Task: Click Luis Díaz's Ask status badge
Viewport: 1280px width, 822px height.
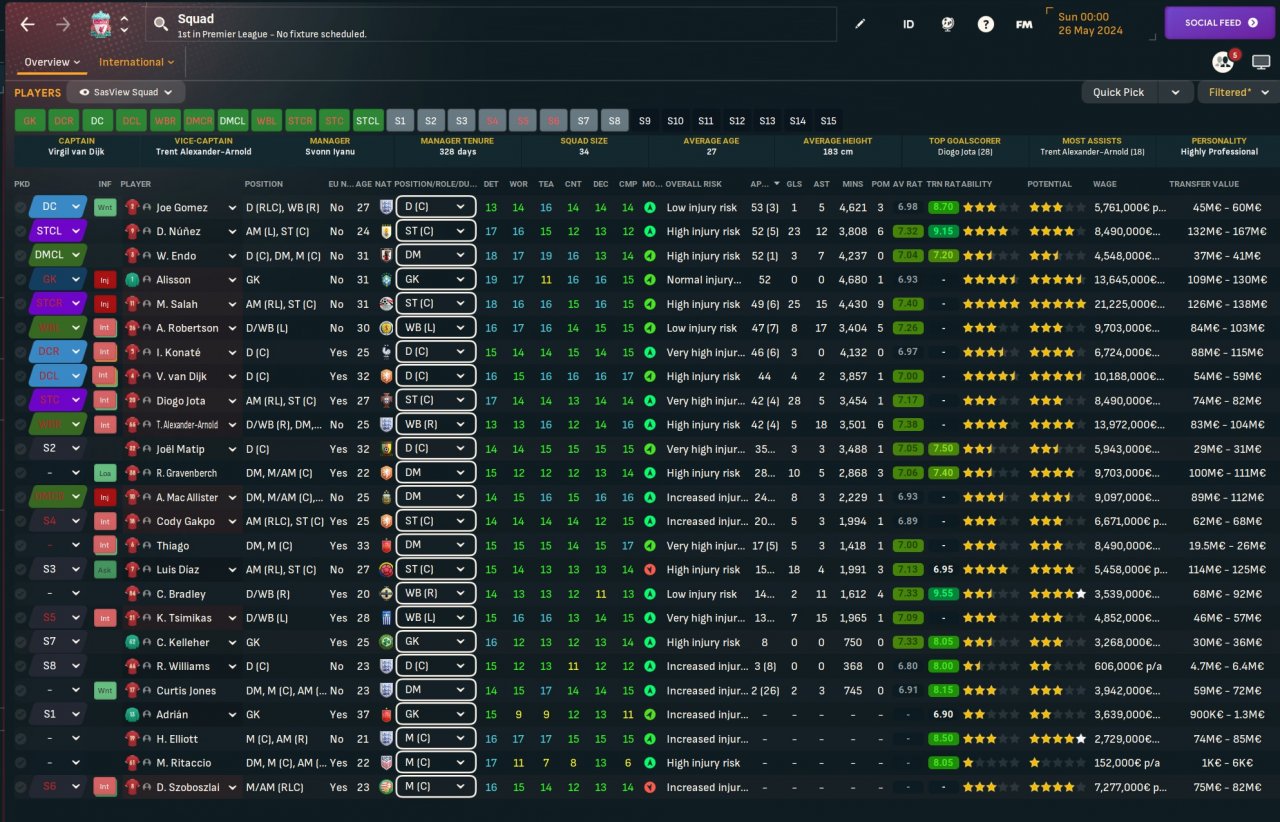Action: [x=104, y=570]
